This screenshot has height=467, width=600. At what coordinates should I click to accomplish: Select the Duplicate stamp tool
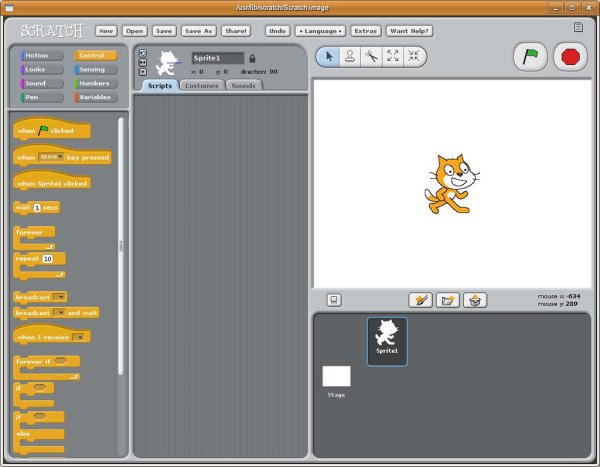(x=349, y=57)
